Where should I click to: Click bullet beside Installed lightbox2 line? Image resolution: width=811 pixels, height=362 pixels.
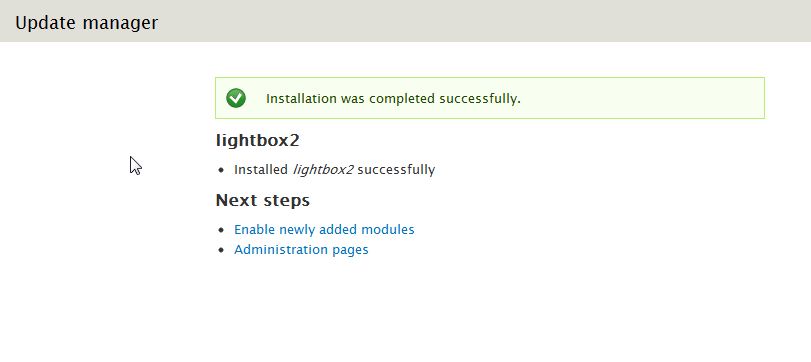[222, 170]
